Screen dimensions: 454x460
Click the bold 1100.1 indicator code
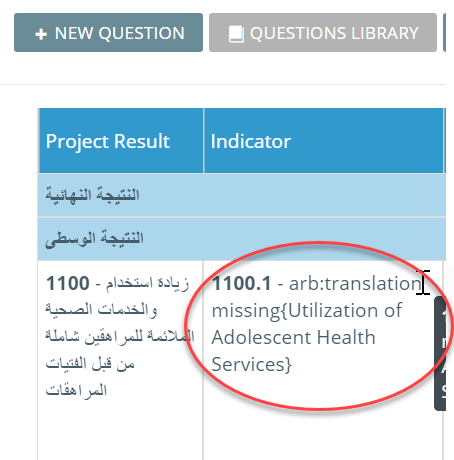(x=241, y=284)
